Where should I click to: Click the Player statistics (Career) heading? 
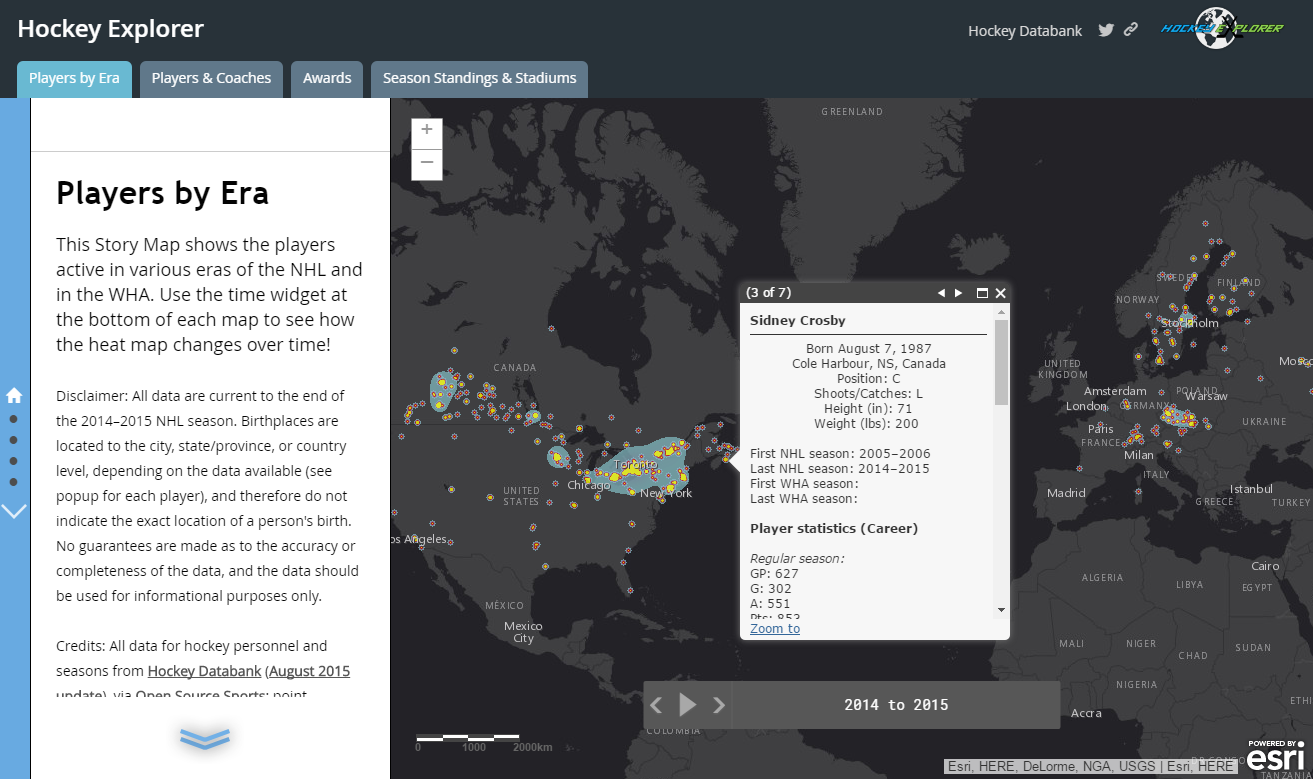point(834,528)
